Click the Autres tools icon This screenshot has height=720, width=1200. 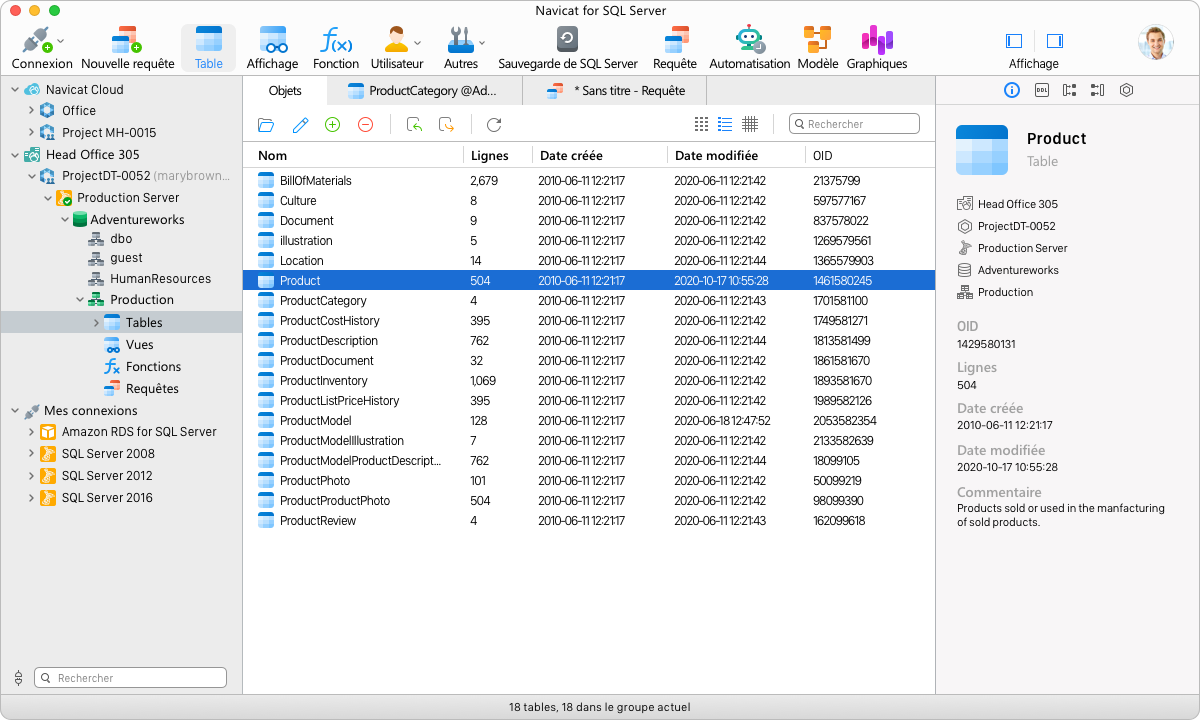pos(460,41)
